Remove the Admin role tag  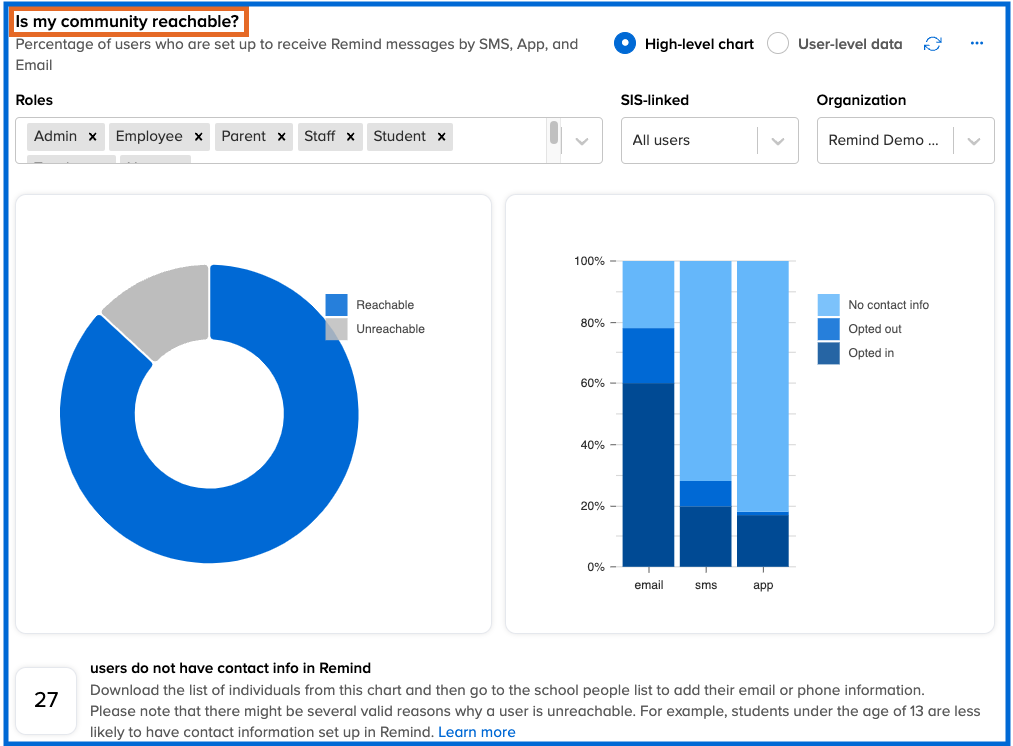(x=92, y=137)
